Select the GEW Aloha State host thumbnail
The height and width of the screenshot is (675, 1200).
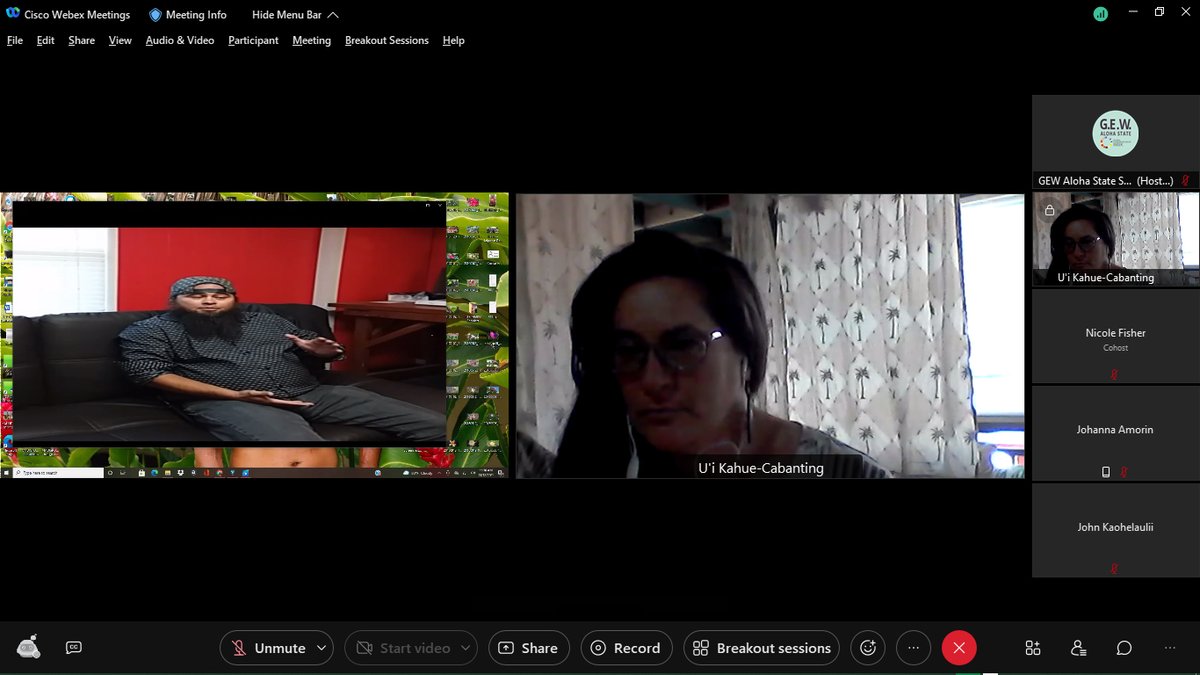[x=1115, y=142]
